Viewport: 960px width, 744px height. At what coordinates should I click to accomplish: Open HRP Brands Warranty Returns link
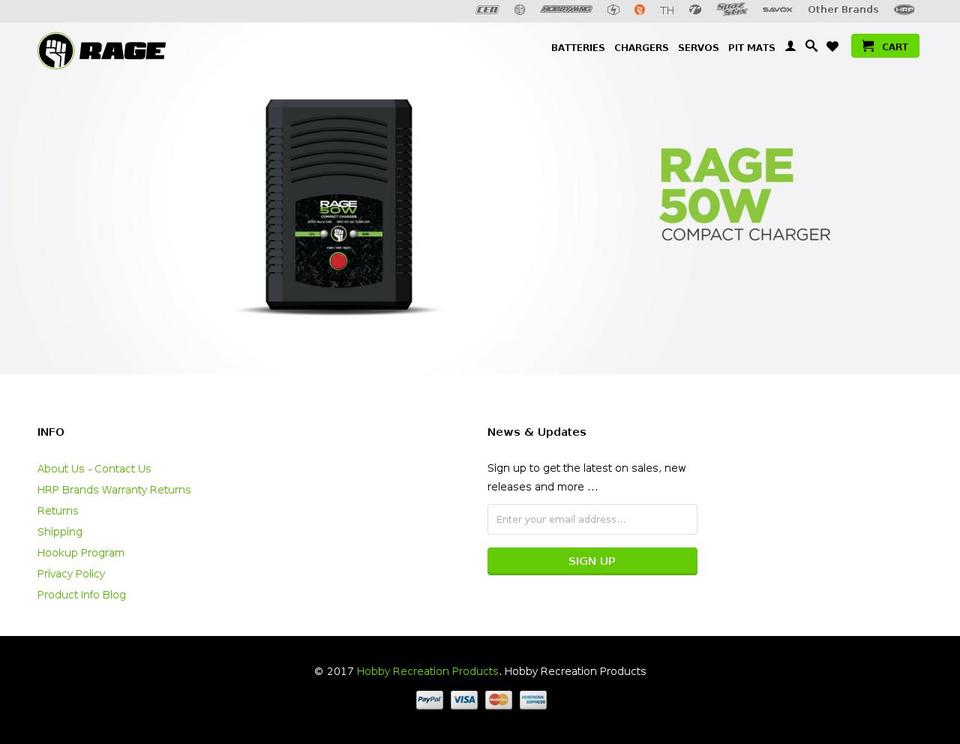tap(114, 489)
